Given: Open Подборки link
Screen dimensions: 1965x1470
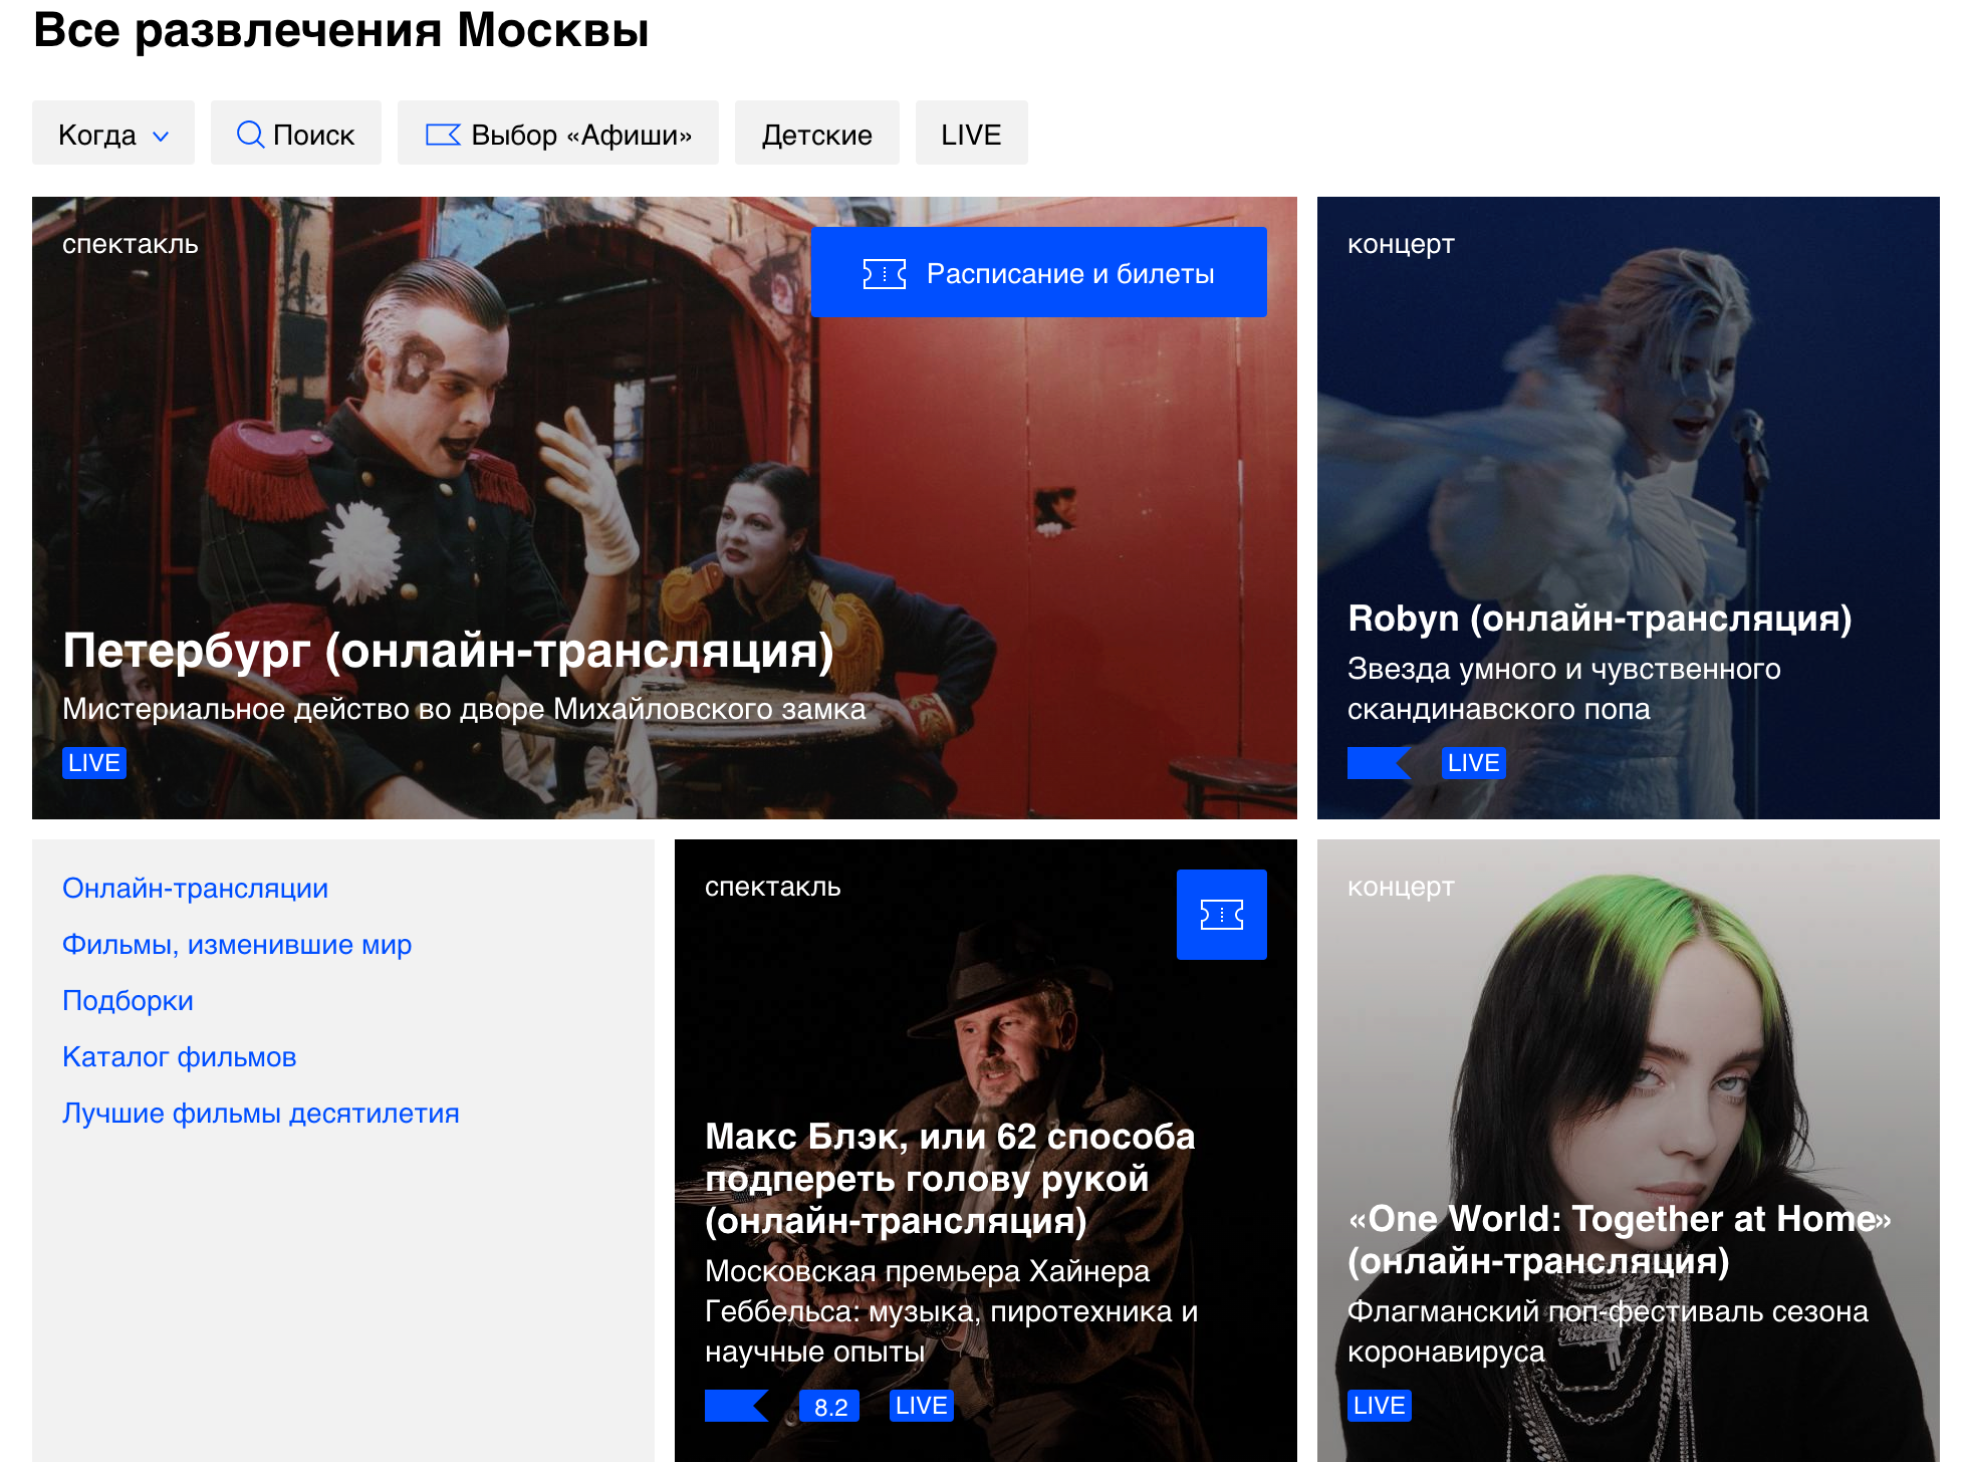Looking at the screenshot, I should tap(128, 1000).
